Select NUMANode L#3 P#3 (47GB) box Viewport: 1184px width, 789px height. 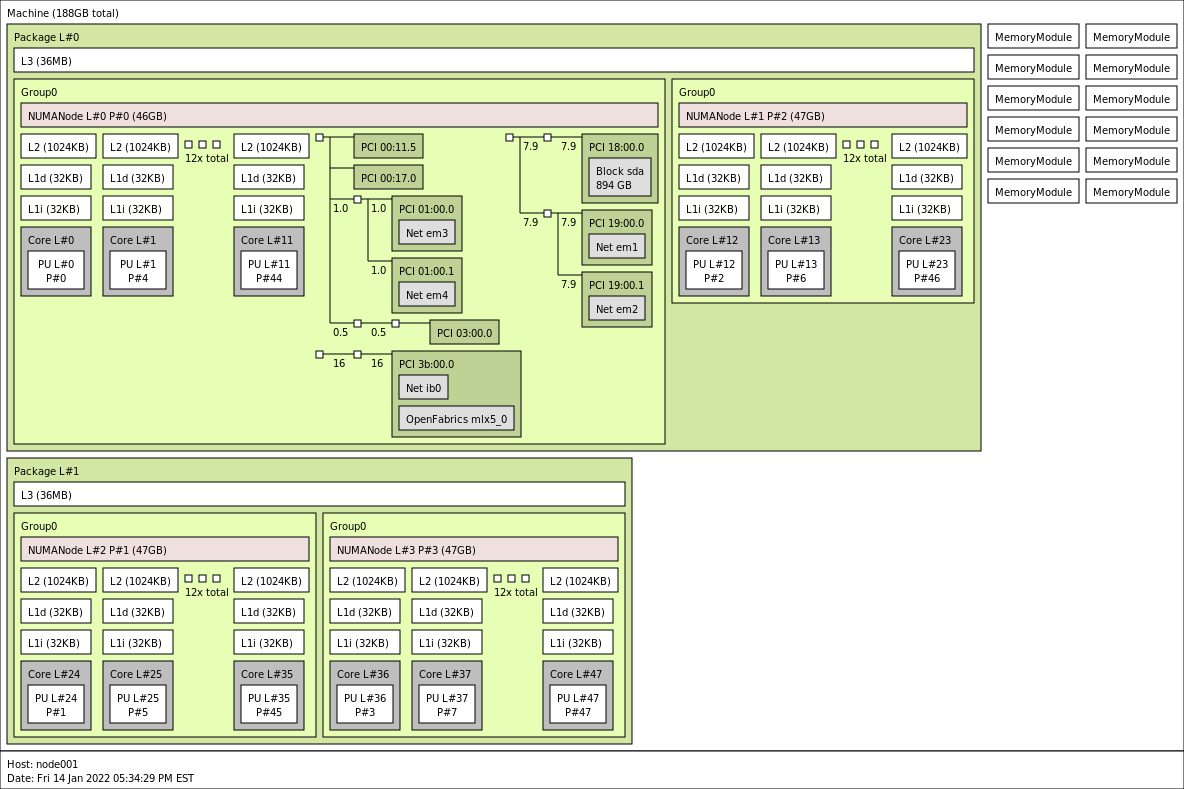tap(473, 550)
